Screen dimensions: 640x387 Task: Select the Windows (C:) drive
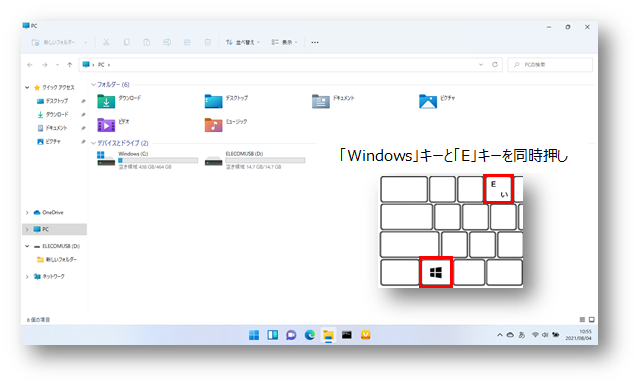[x=147, y=160]
